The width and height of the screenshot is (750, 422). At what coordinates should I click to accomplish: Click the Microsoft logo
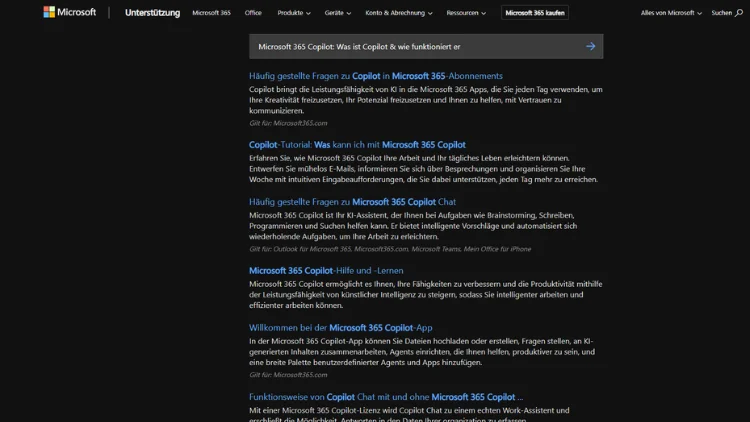click(69, 12)
